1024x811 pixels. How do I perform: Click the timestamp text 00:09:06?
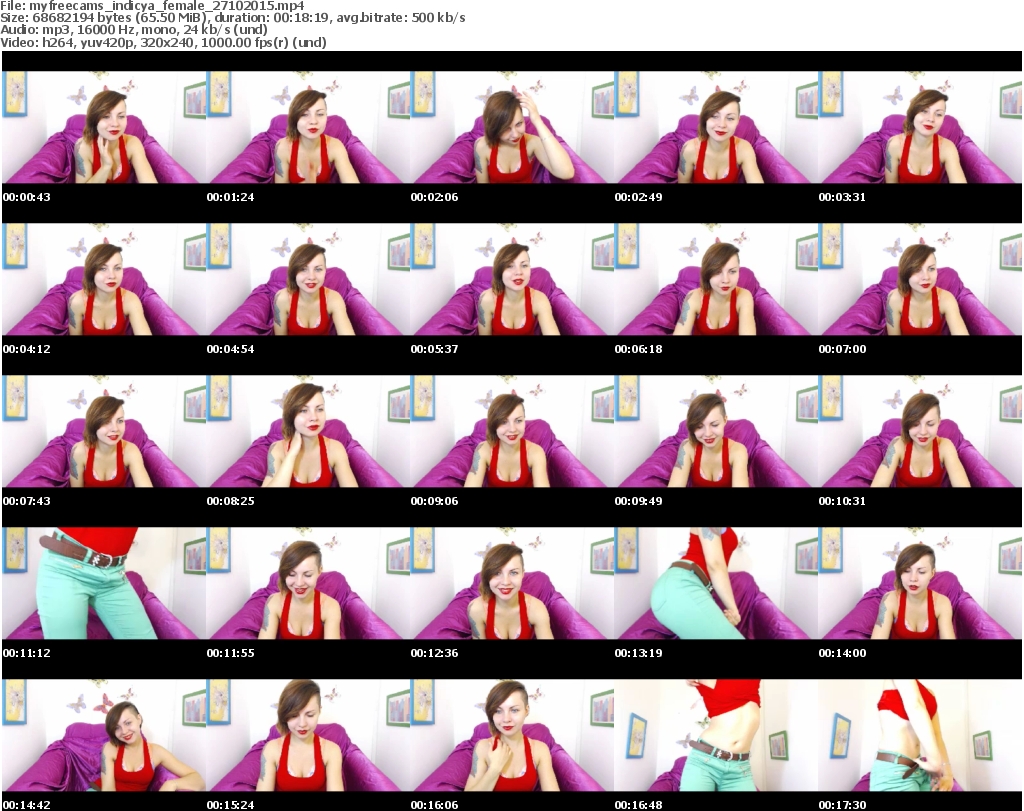[x=434, y=501]
